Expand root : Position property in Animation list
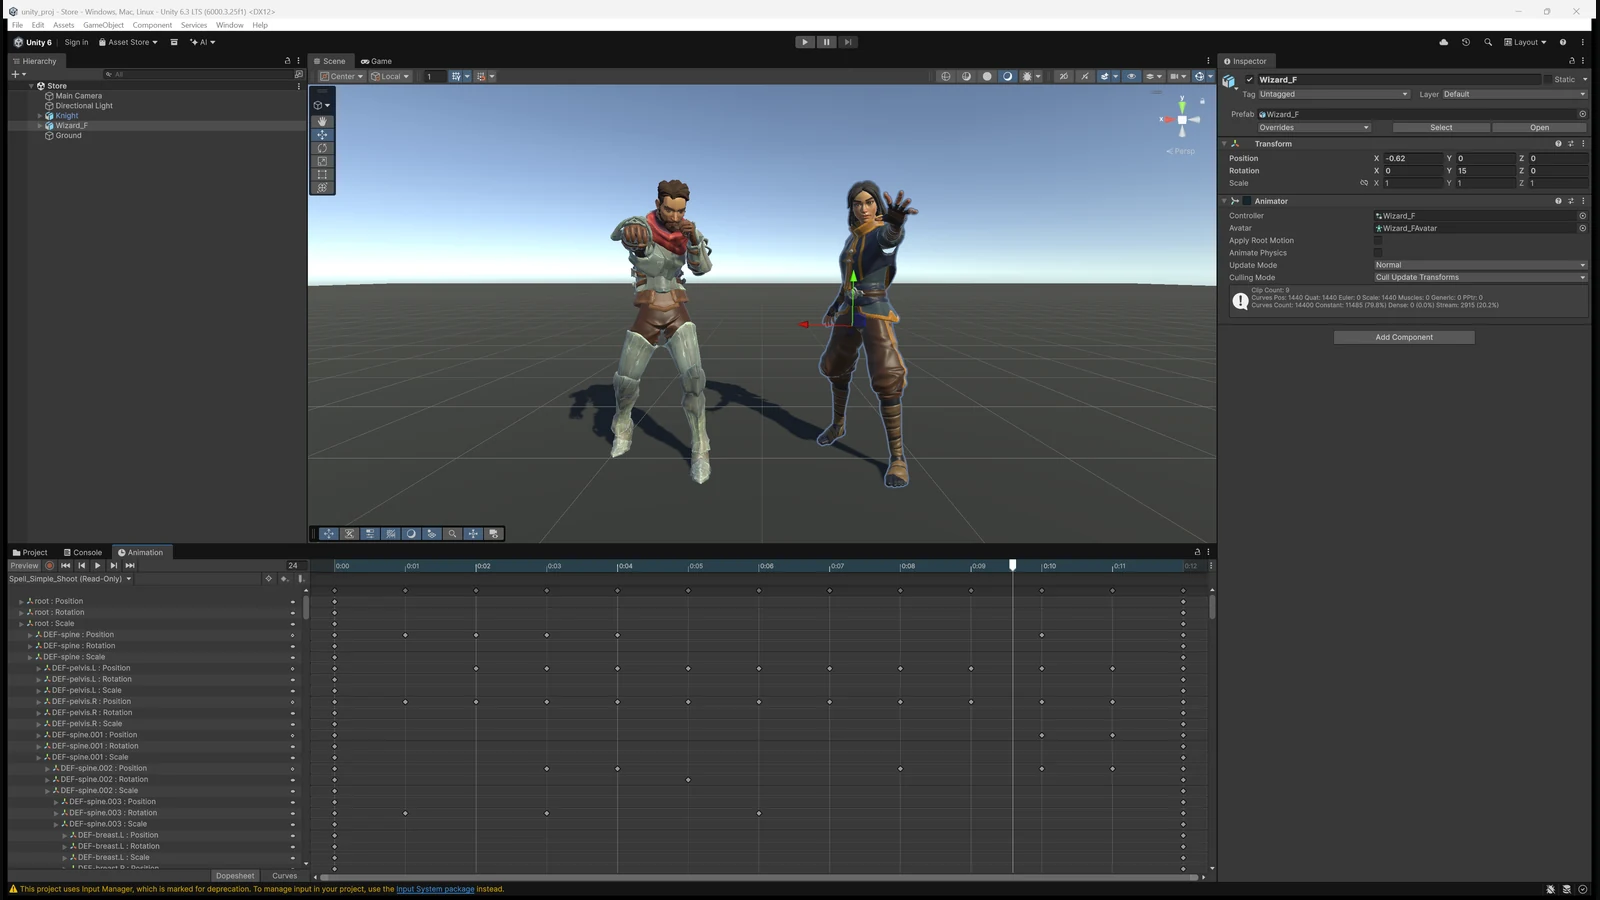1600x900 pixels. [x=21, y=602]
